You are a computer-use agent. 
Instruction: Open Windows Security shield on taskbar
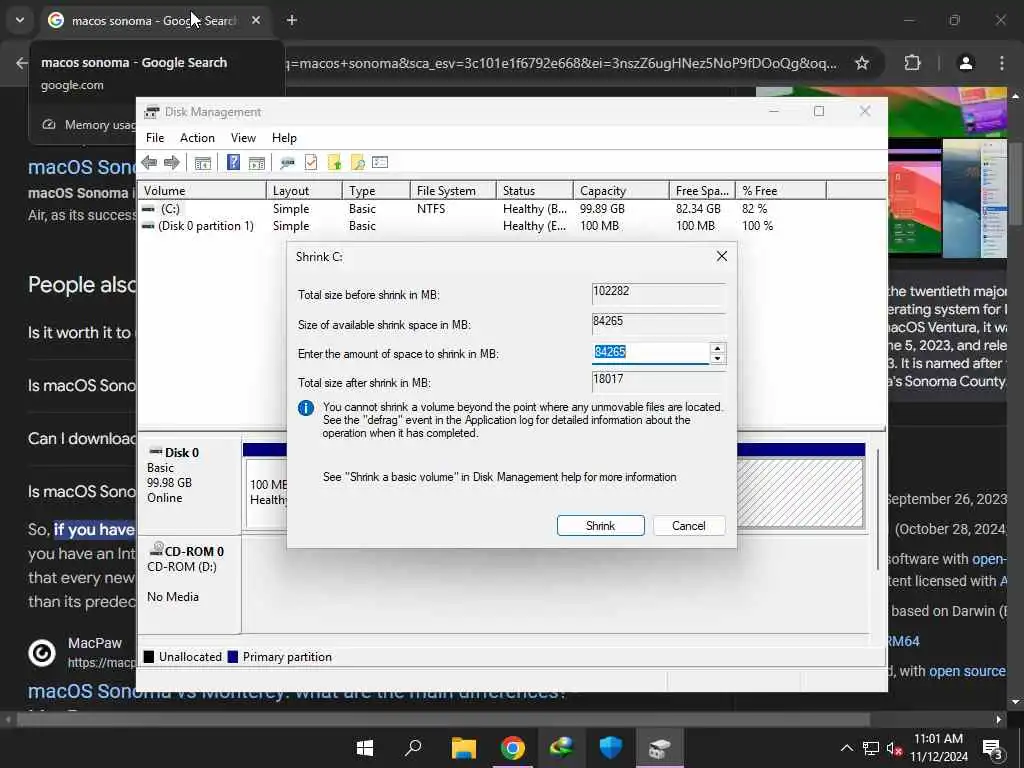click(x=611, y=748)
